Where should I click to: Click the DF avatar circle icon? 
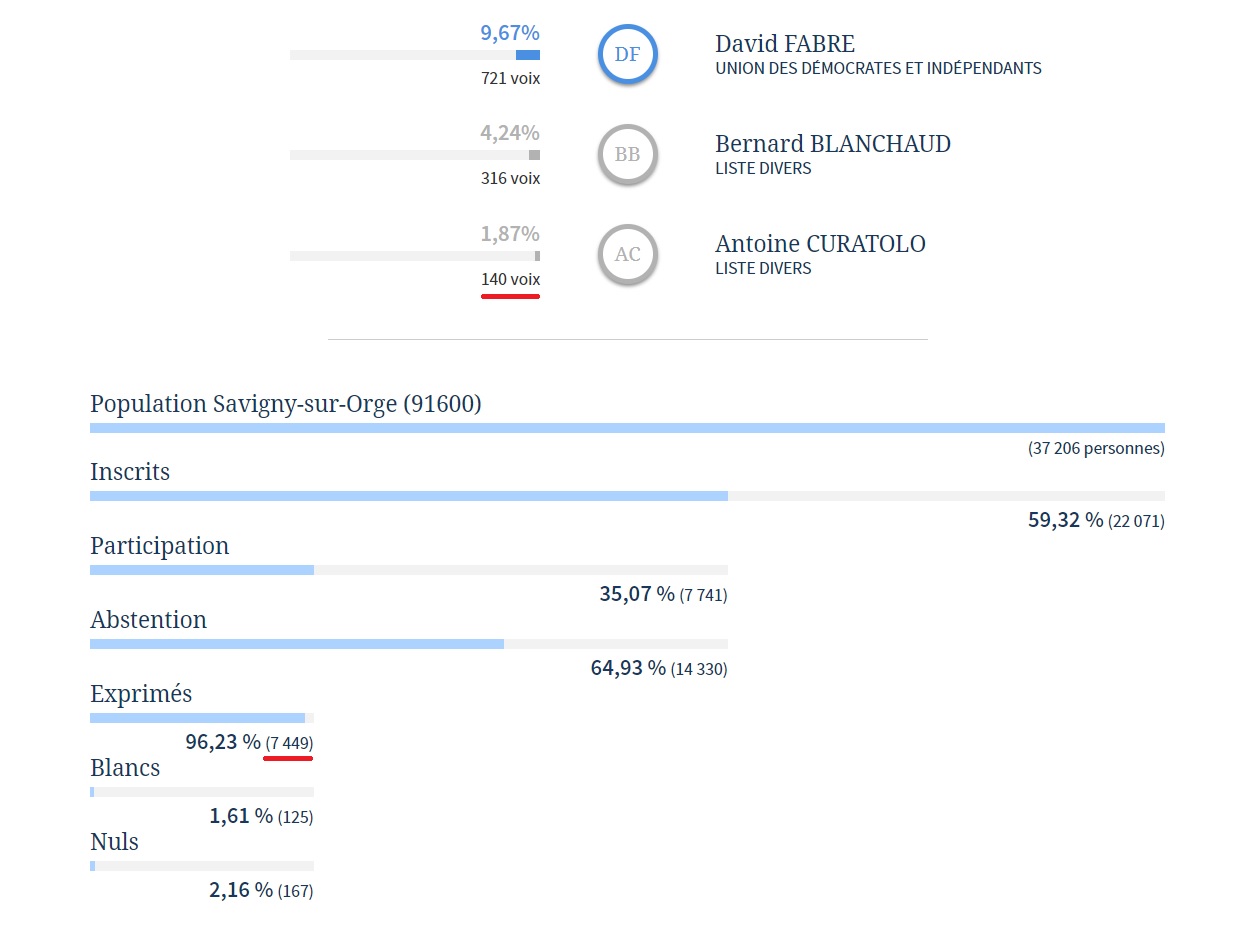(627, 55)
